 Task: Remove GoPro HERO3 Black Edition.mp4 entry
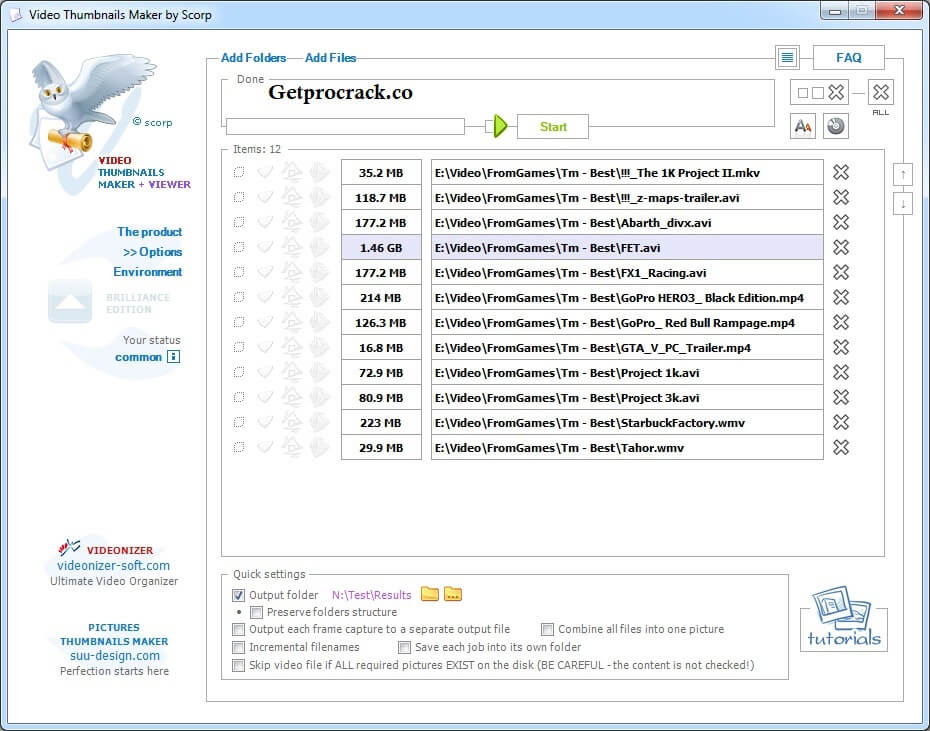click(x=840, y=297)
